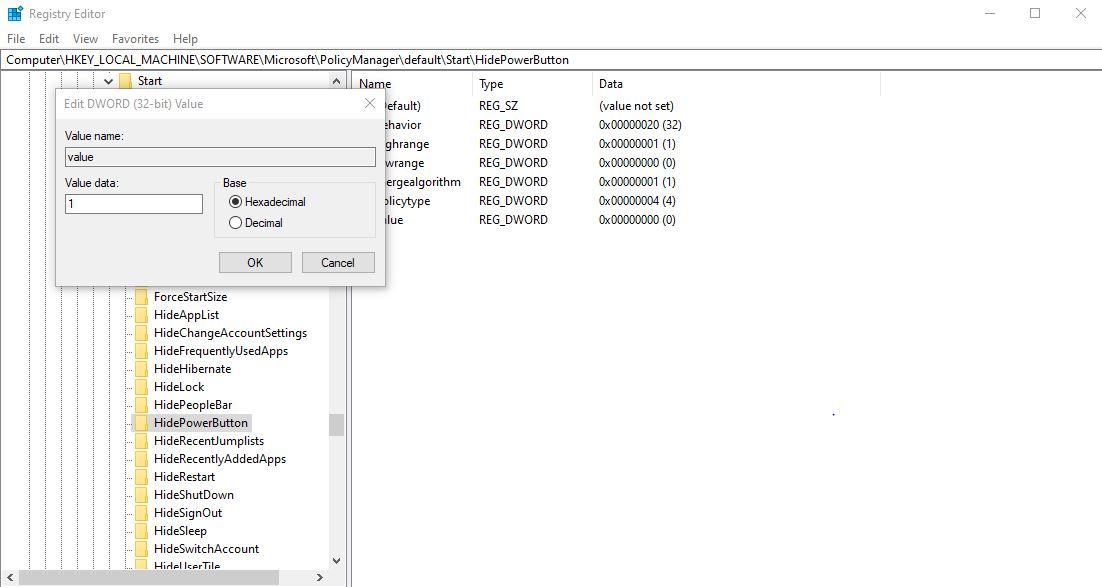Click inside the Value data field
Image resolution: width=1102 pixels, height=587 pixels.
coord(133,203)
